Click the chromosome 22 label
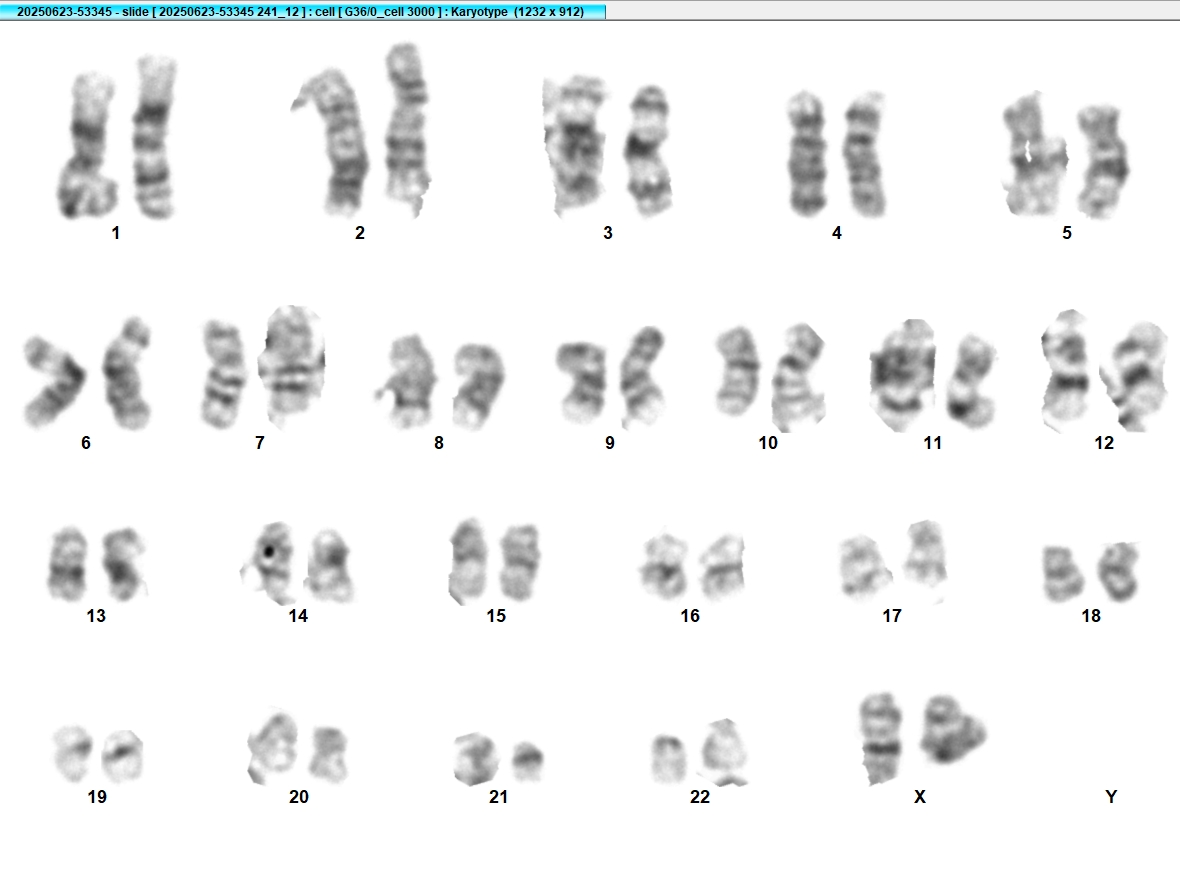Viewport: 1180px width, 887px height. (x=700, y=797)
